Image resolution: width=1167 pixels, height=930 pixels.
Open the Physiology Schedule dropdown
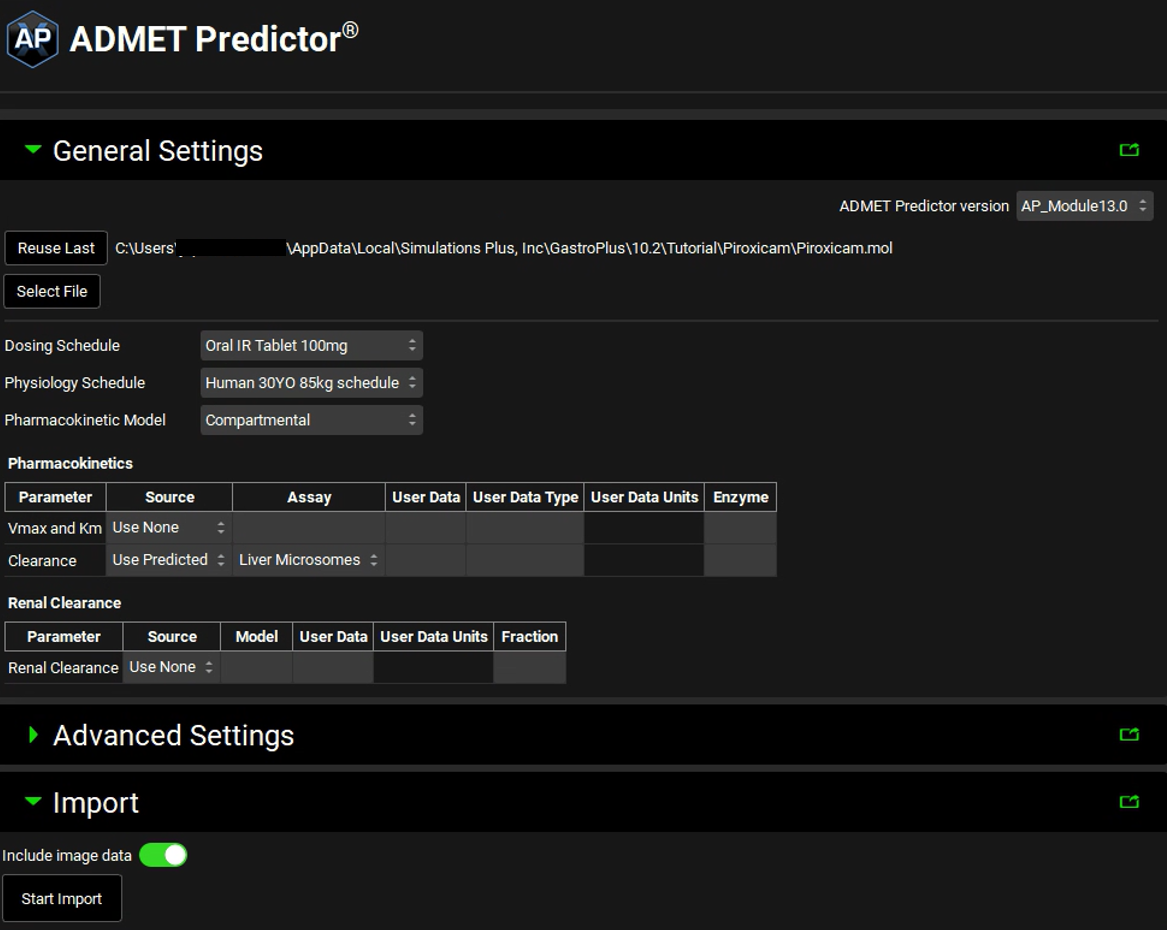coord(311,383)
